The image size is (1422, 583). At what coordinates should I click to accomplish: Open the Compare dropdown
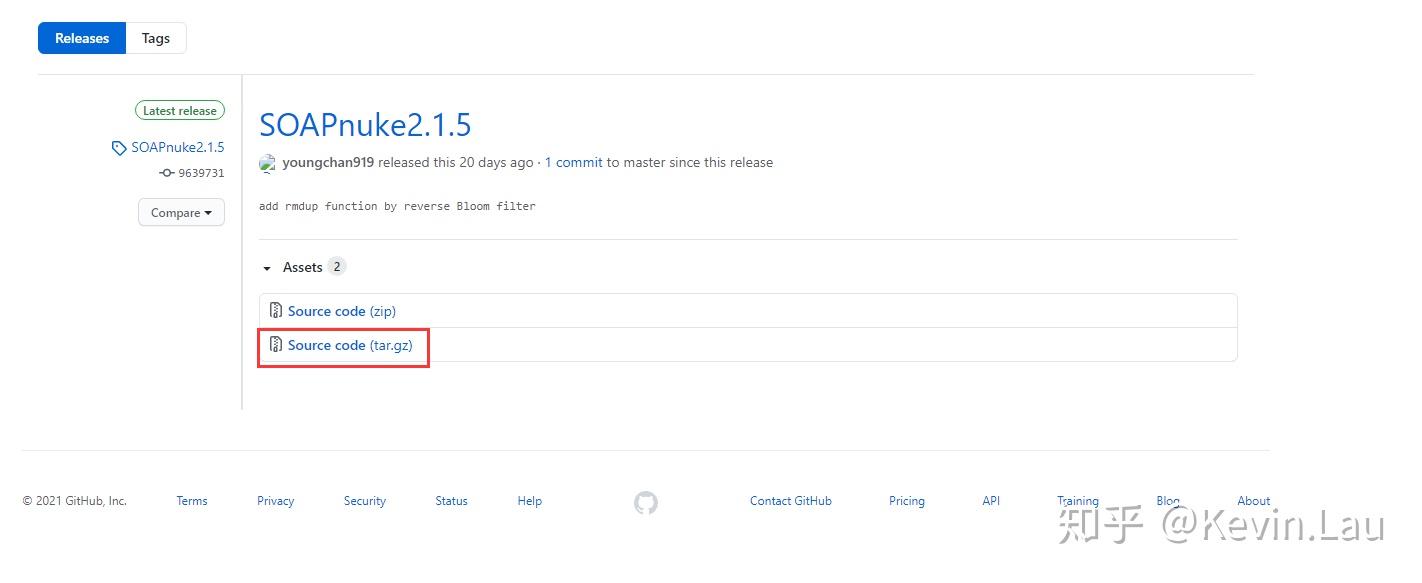(x=181, y=213)
